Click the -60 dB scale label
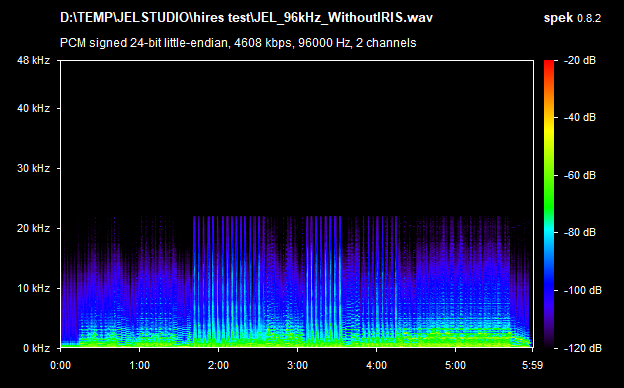This screenshot has width=624, height=388. coord(580,175)
